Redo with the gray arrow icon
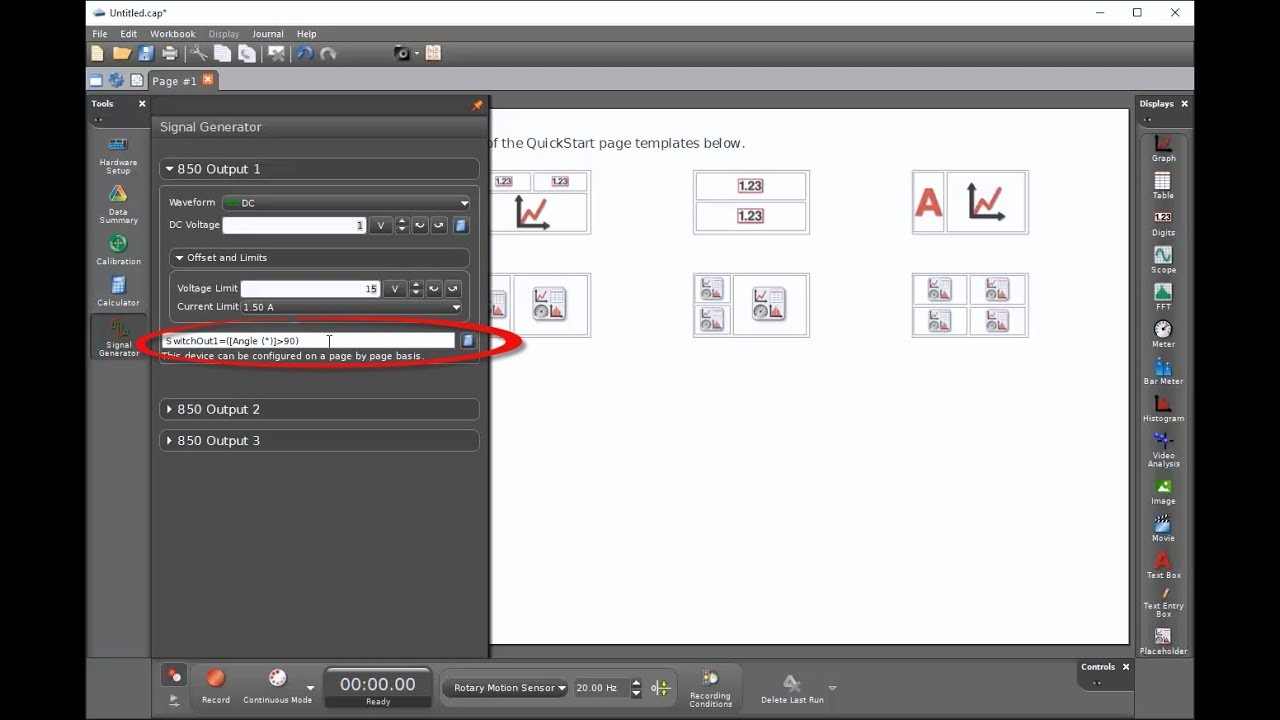1280x720 pixels. pyautogui.click(x=328, y=53)
